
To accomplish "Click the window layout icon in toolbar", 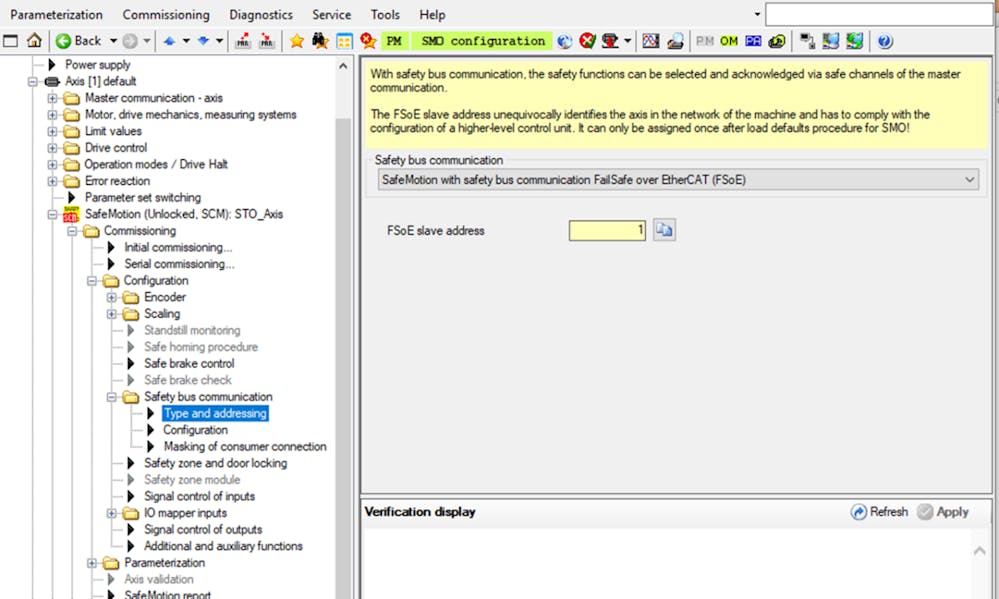I will point(10,41).
